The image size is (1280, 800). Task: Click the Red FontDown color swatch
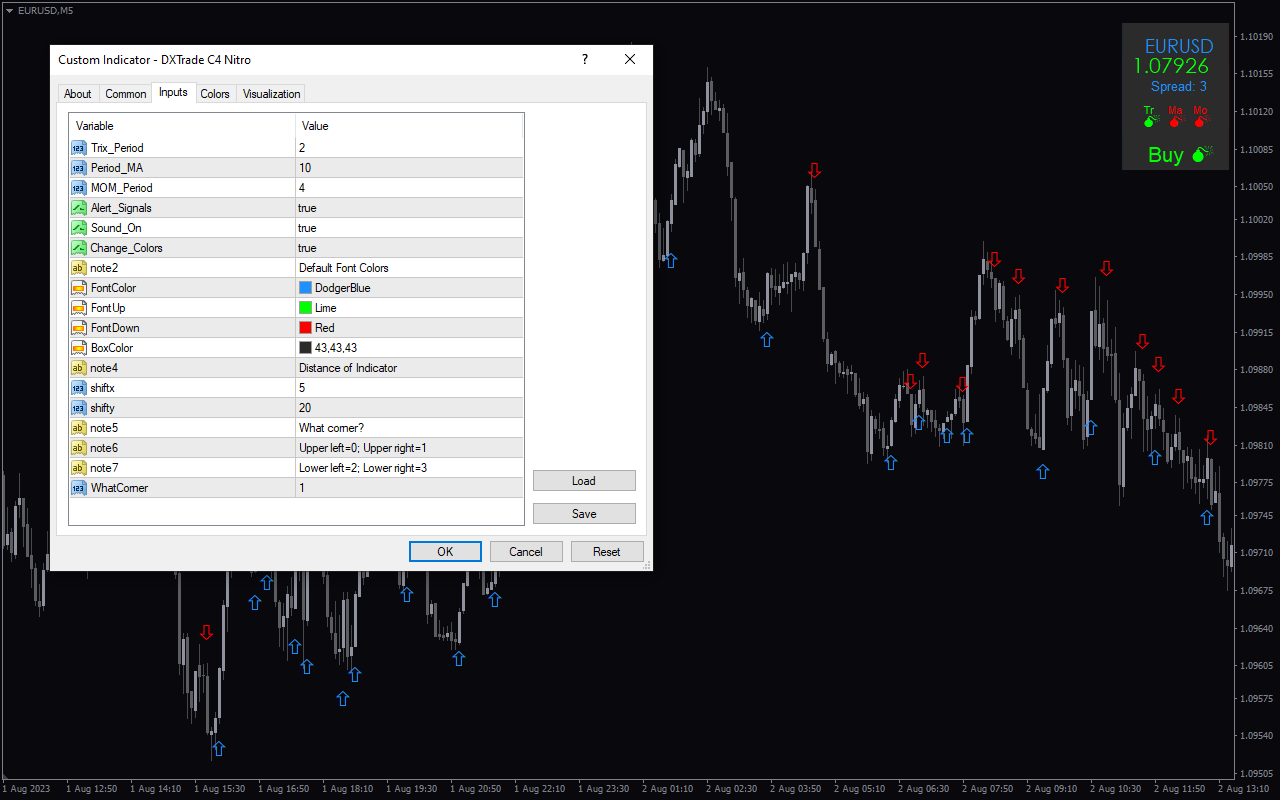(x=306, y=328)
